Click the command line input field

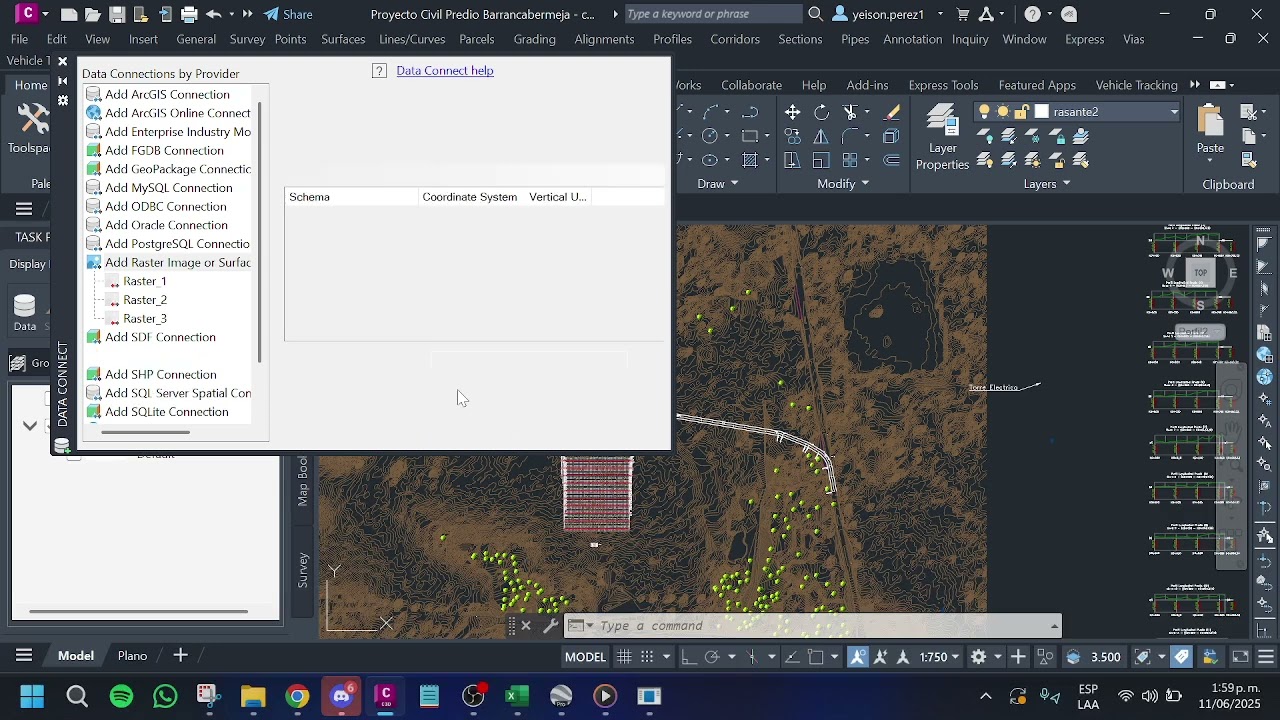click(820, 626)
